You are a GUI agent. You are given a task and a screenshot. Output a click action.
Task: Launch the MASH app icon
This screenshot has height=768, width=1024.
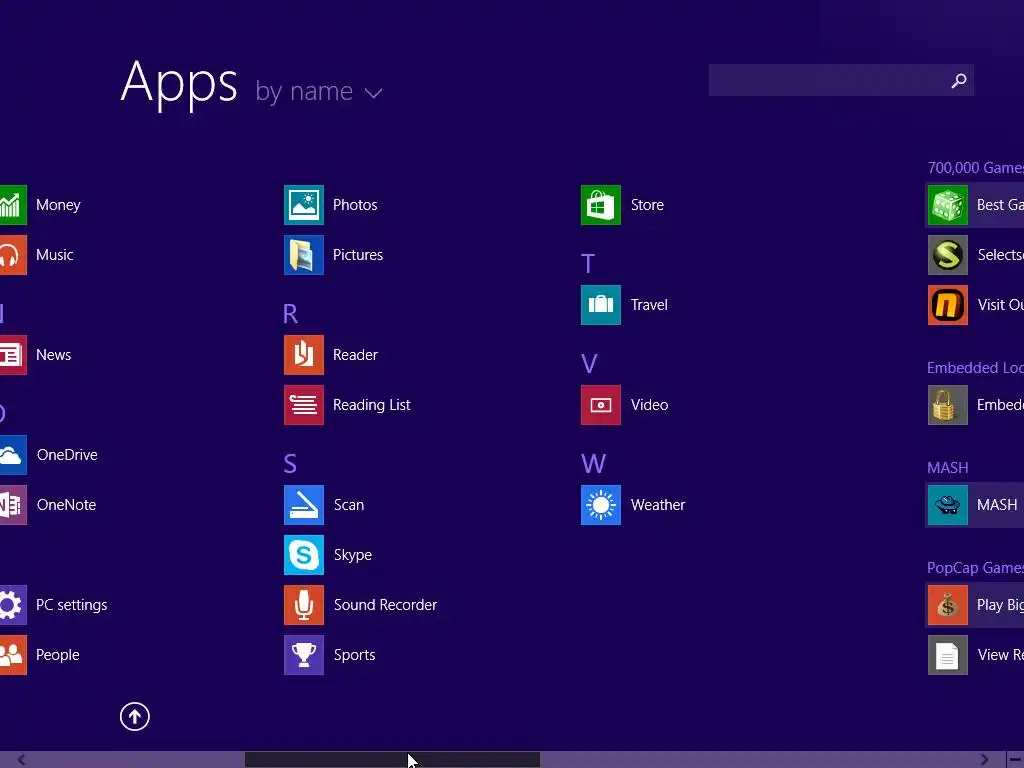[948, 505]
